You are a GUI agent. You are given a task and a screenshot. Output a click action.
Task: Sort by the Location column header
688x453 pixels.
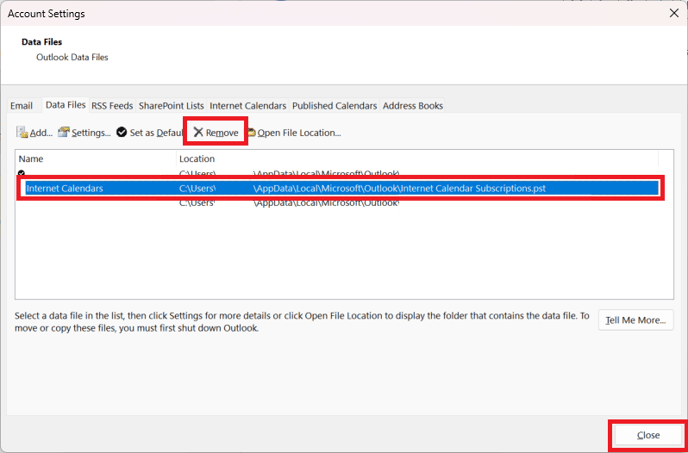click(x=417, y=158)
